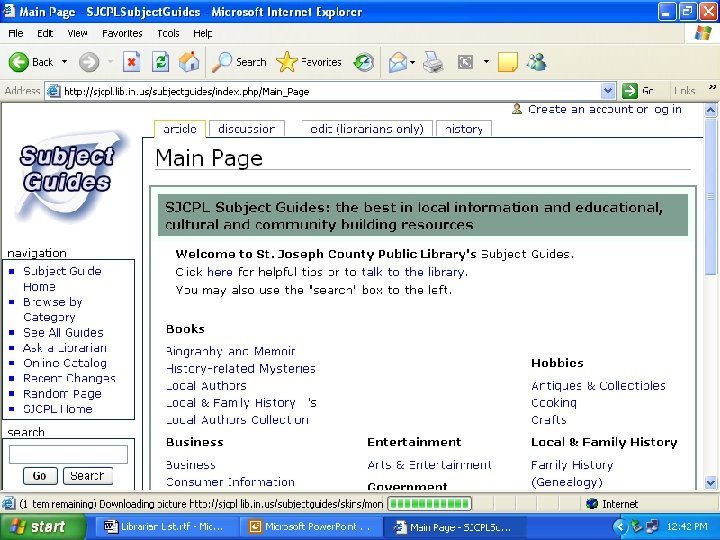
Task: Open the Edit menu
Action: (x=45, y=34)
